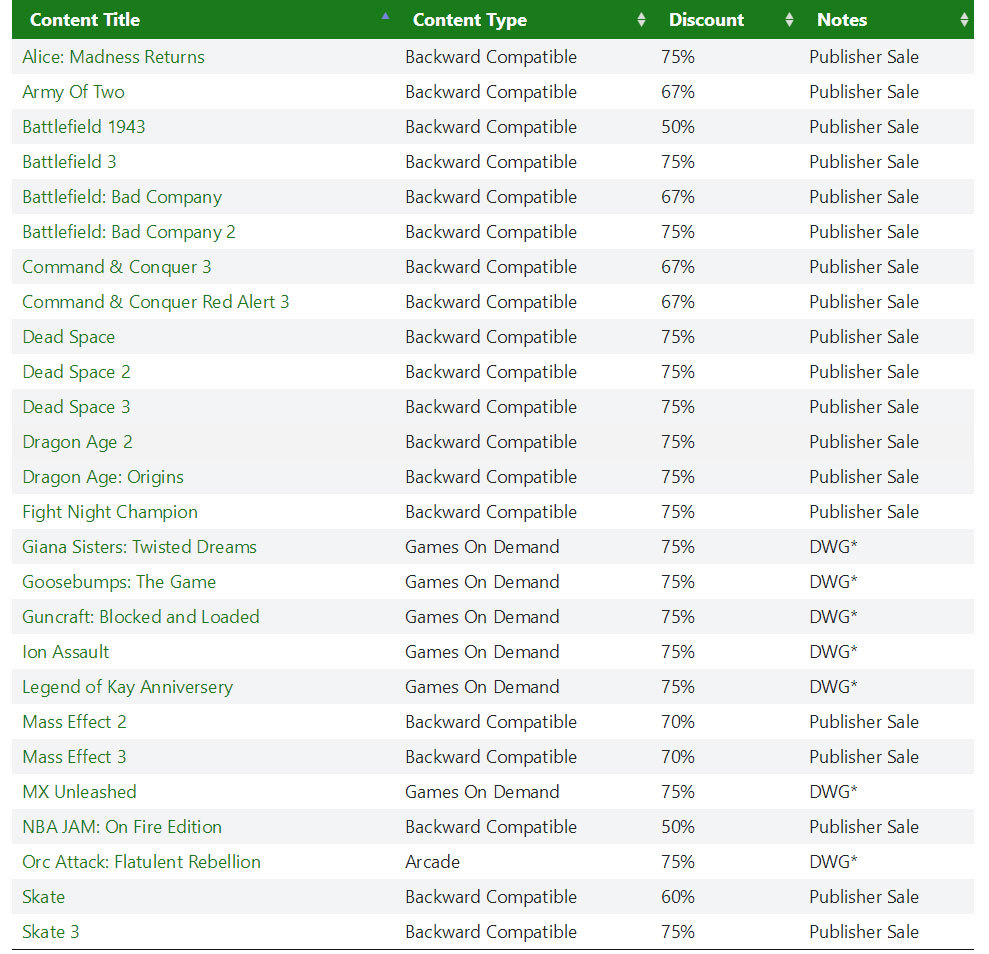
Task: Select 67% discount for Command & Conquer 3
Action: point(678,267)
